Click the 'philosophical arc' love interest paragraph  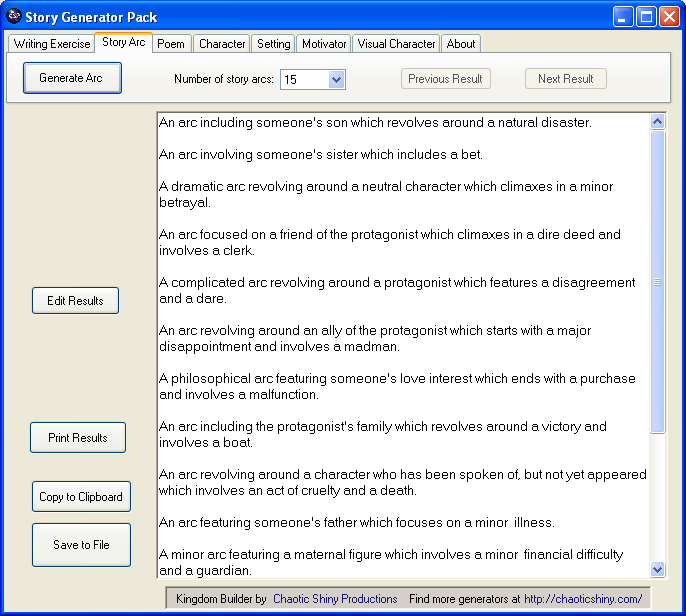point(397,386)
